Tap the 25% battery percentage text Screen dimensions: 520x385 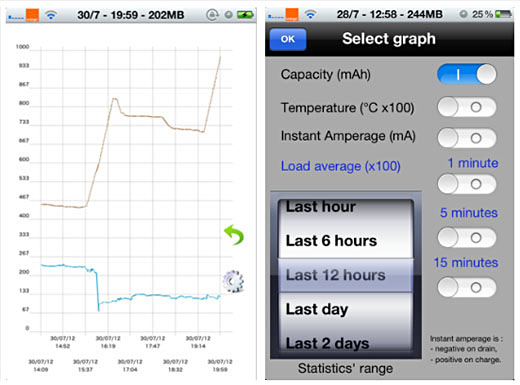pos(482,14)
